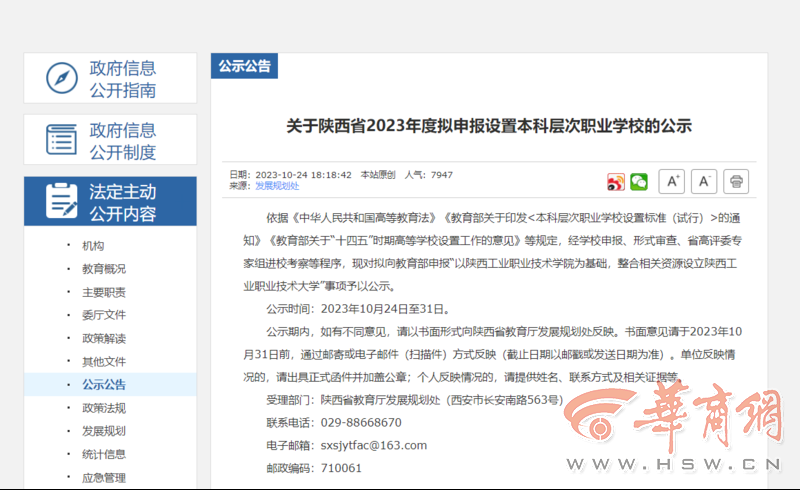This screenshot has height=490, width=800.
Task: Click the article title 关于陕西省2023年度拟申报设置本科层次职业学校的公示
Action: pos(489,126)
